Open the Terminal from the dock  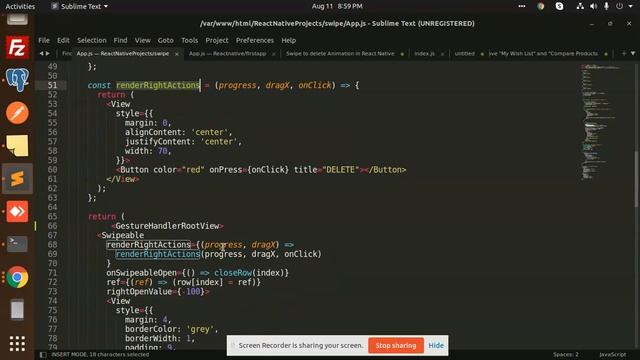tap(17, 244)
